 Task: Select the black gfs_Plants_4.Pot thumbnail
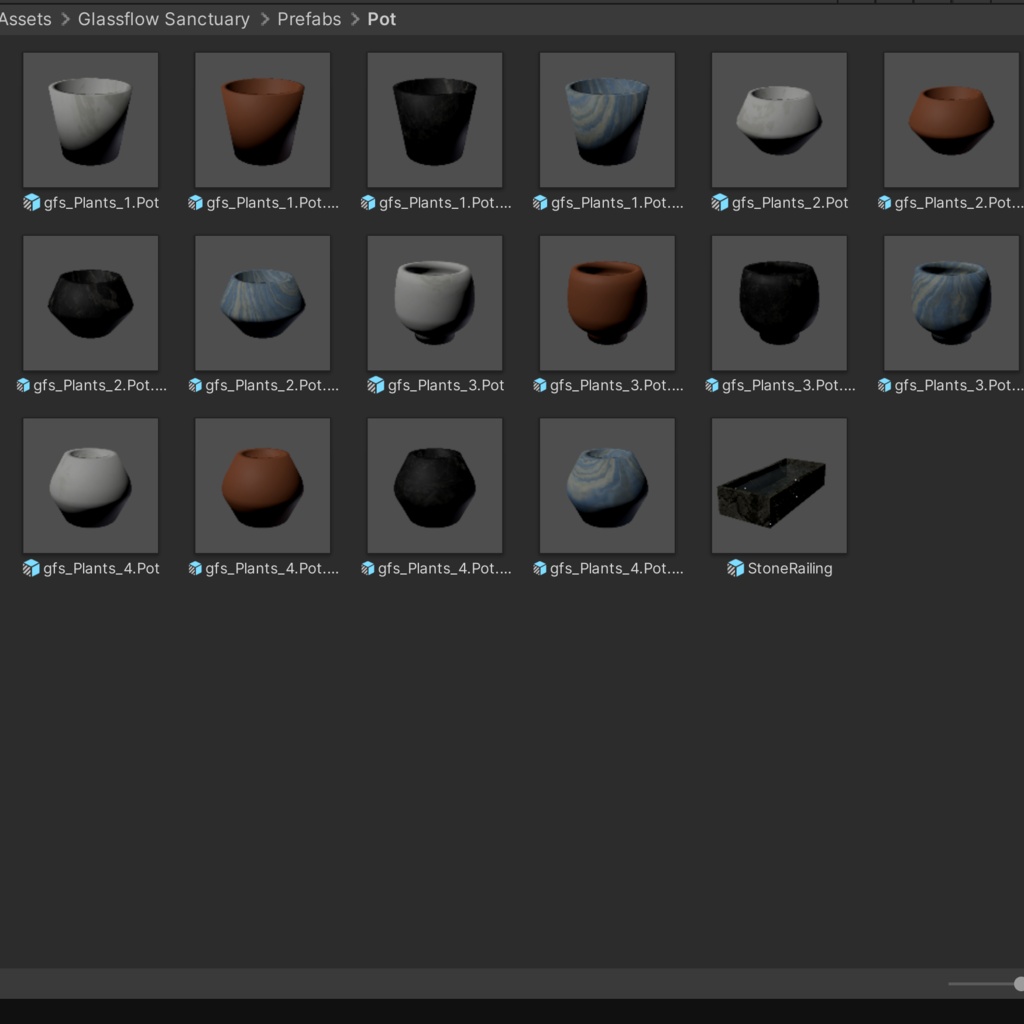coord(435,486)
